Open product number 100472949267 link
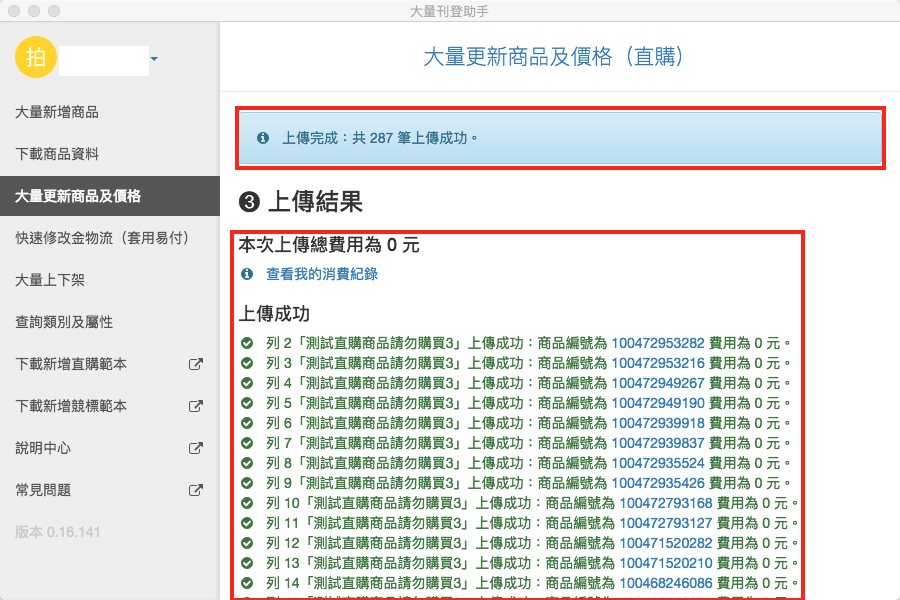Image resolution: width=900 pixels, height=600 pixels. (658, 383)
